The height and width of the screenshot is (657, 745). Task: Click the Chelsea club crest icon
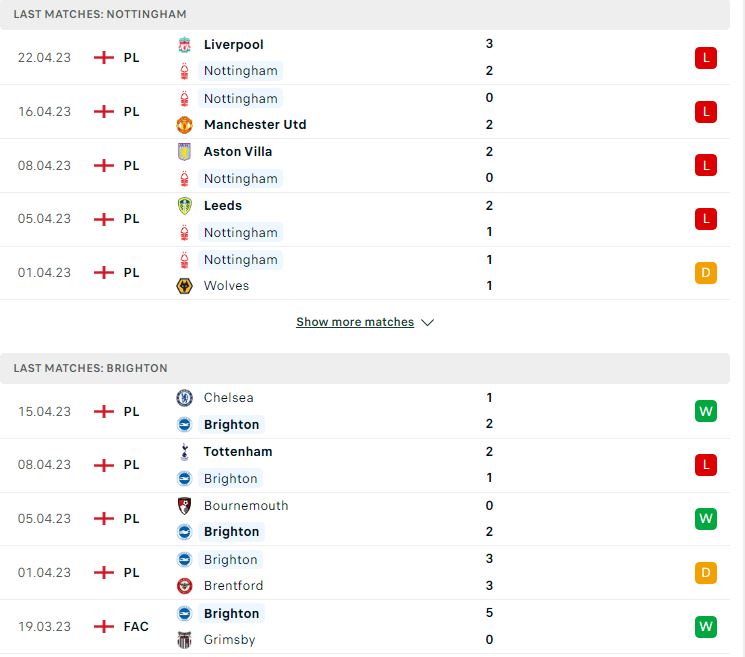tap(184, 398)
